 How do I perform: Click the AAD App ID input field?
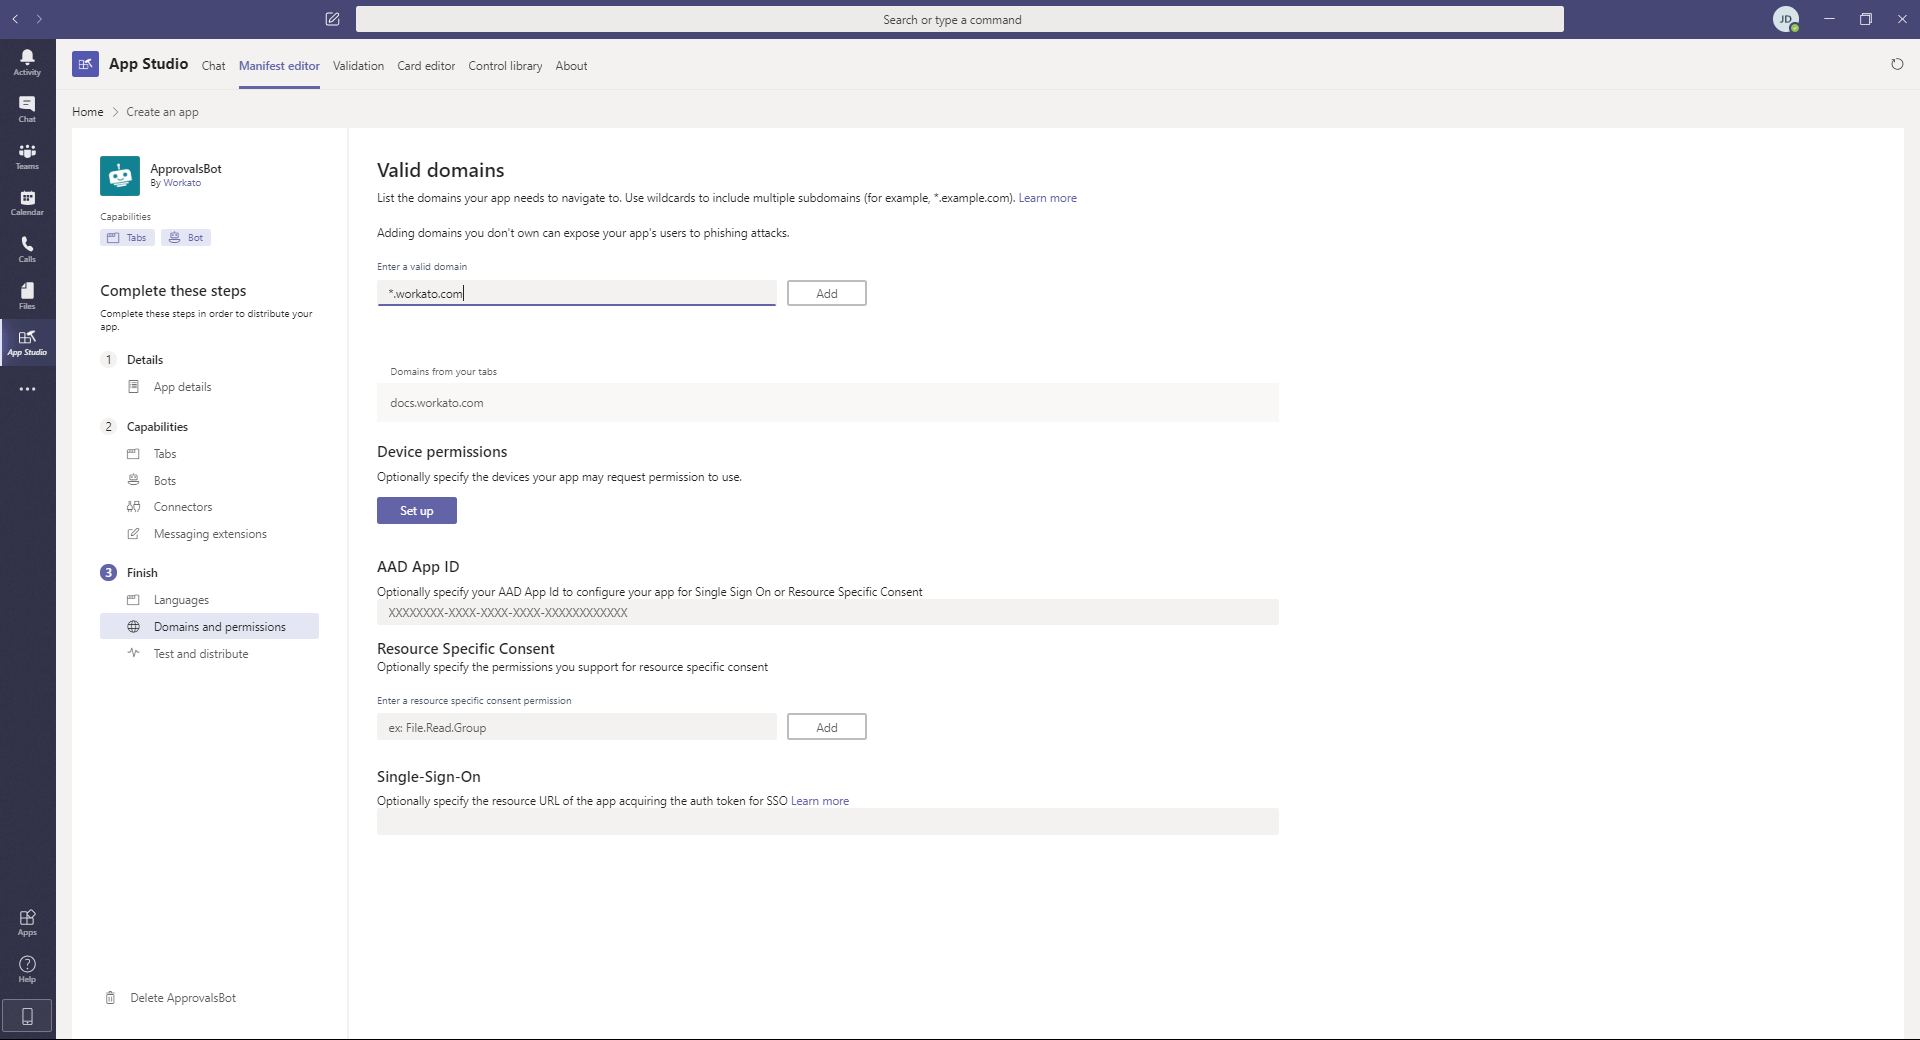(827, 613)
